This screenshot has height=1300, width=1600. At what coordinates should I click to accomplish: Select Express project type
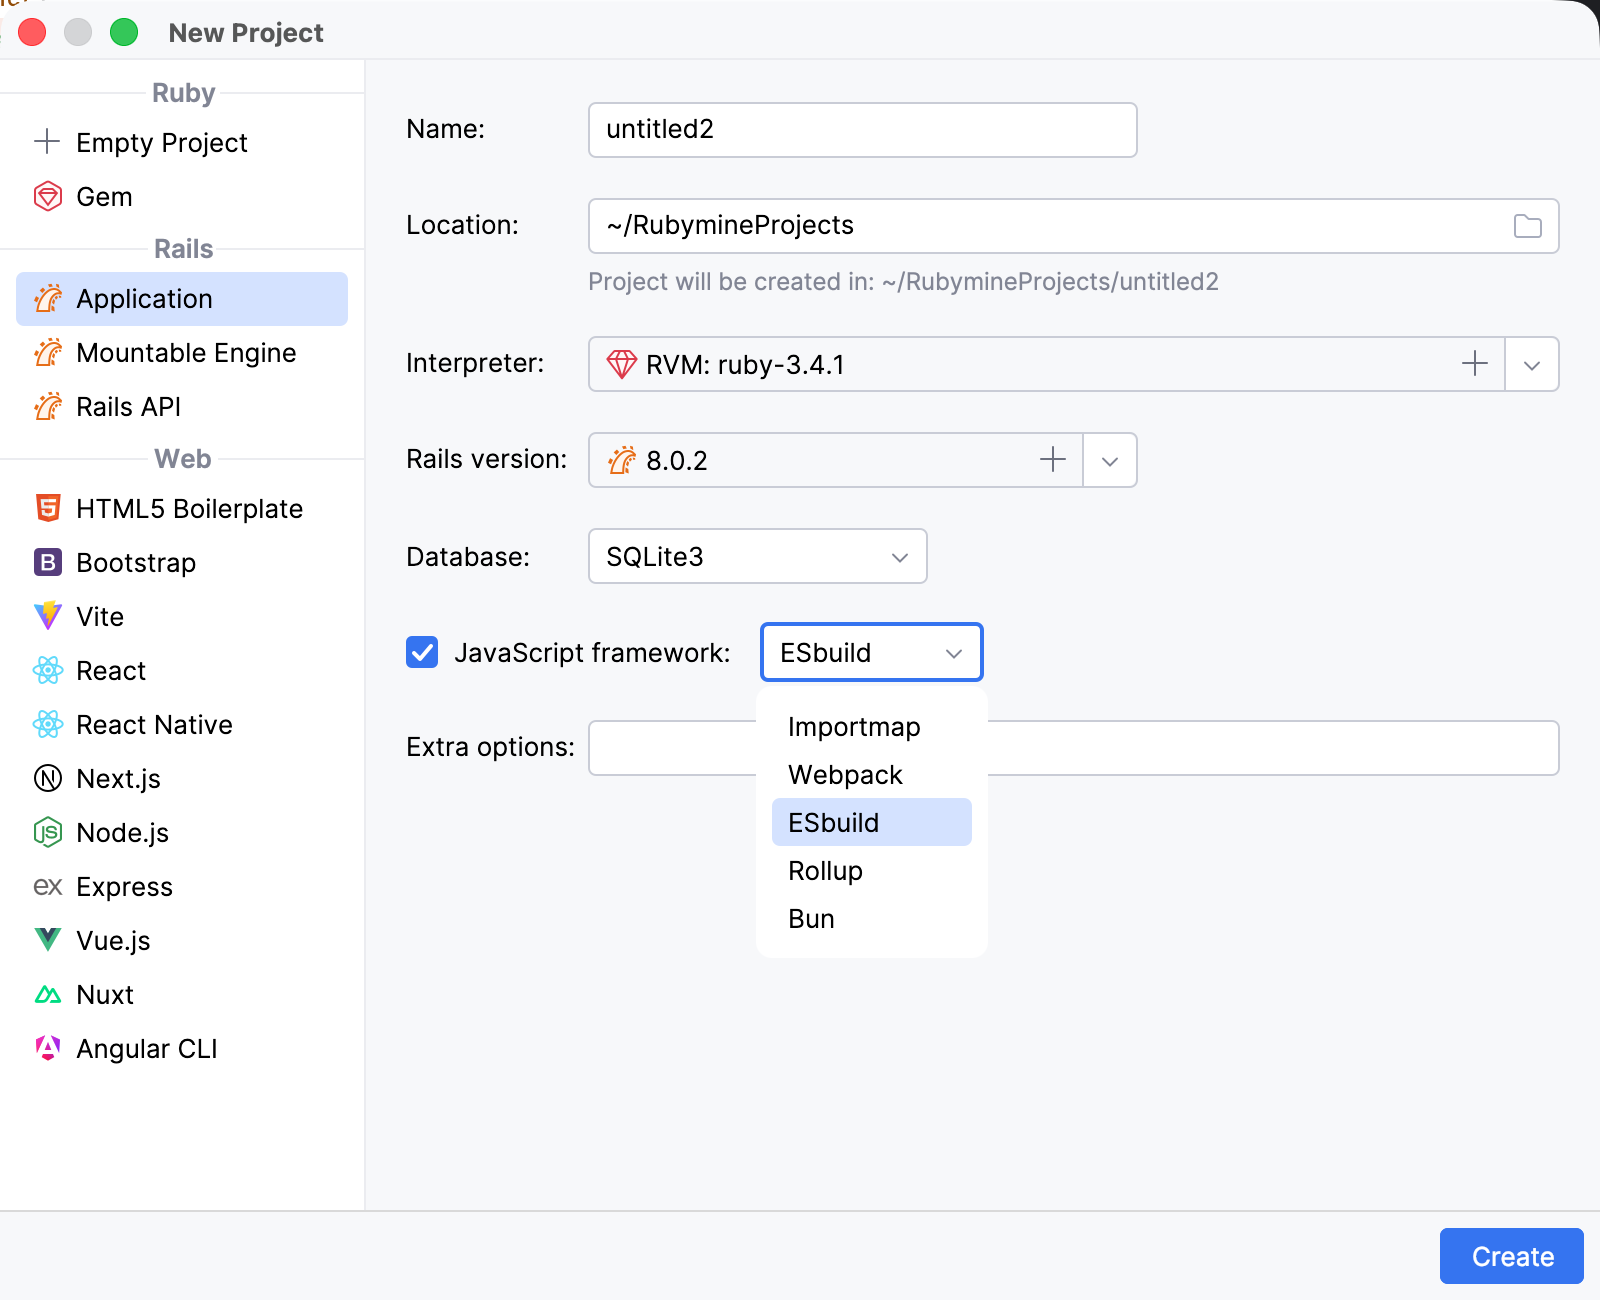(182, 886)
